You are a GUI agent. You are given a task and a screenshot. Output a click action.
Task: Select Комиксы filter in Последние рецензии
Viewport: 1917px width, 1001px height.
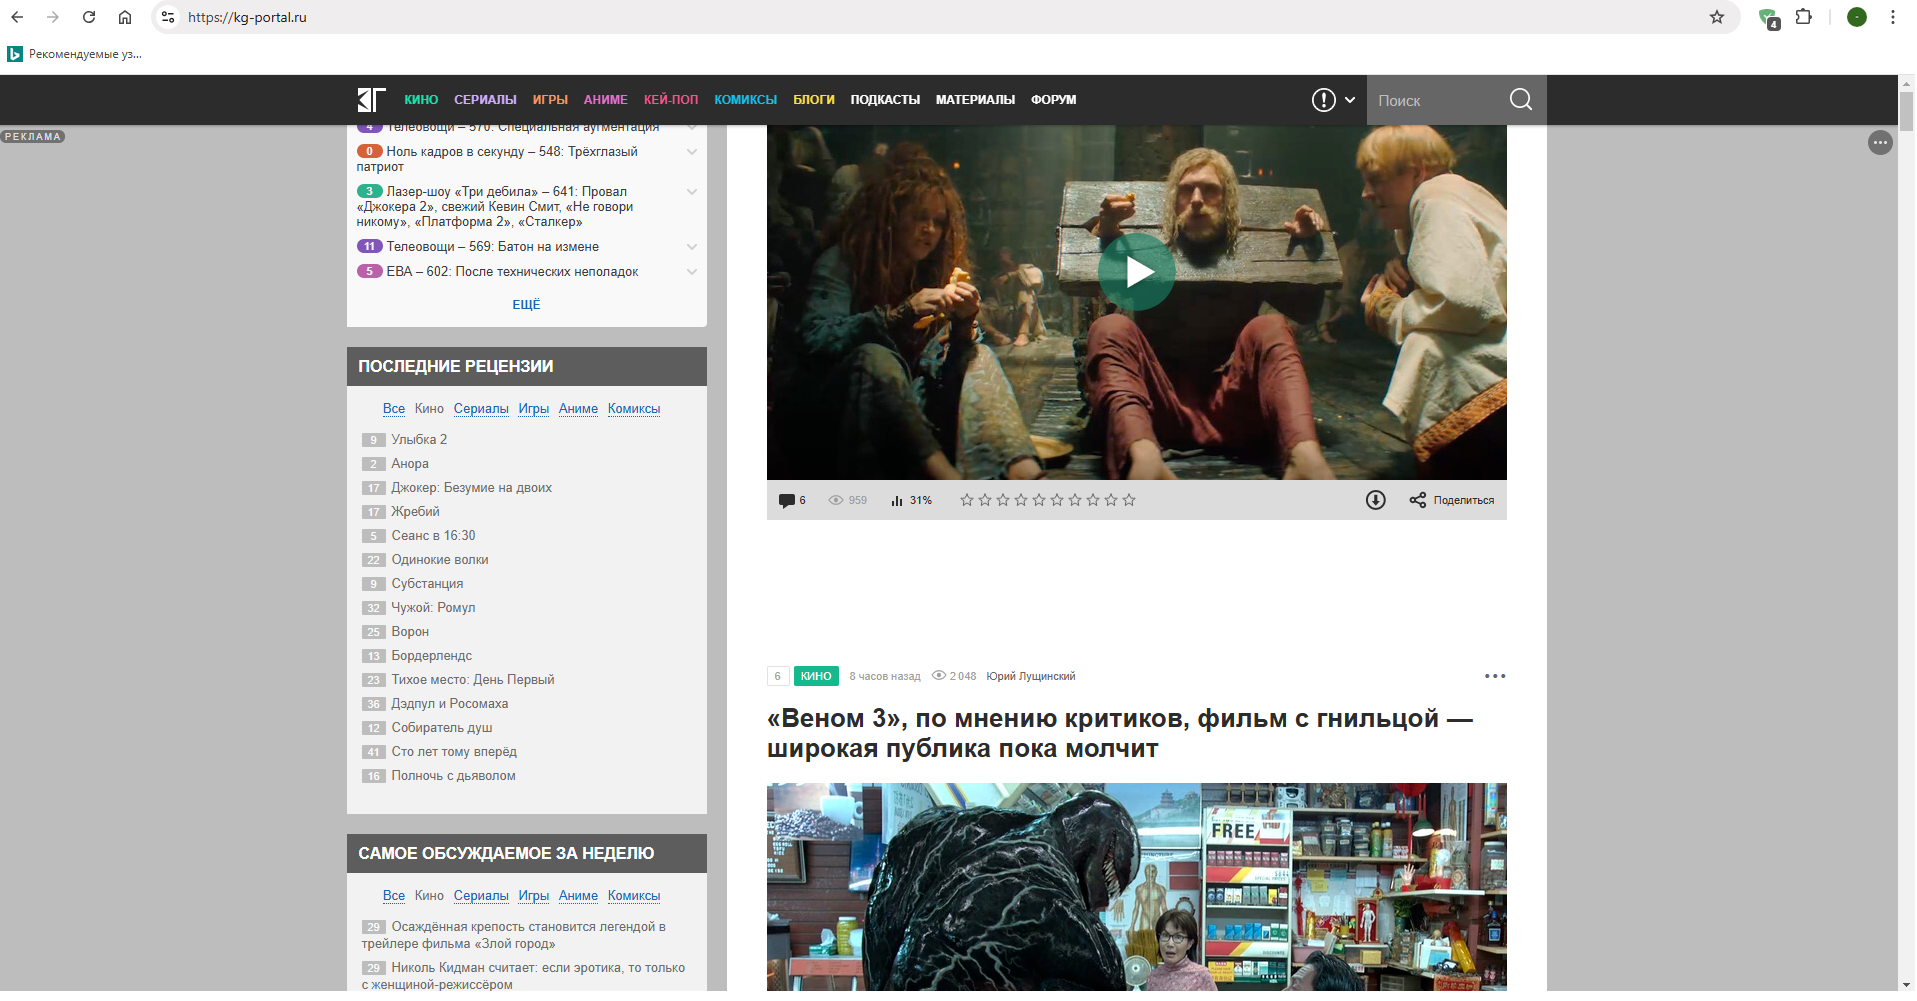coord(634,409)
